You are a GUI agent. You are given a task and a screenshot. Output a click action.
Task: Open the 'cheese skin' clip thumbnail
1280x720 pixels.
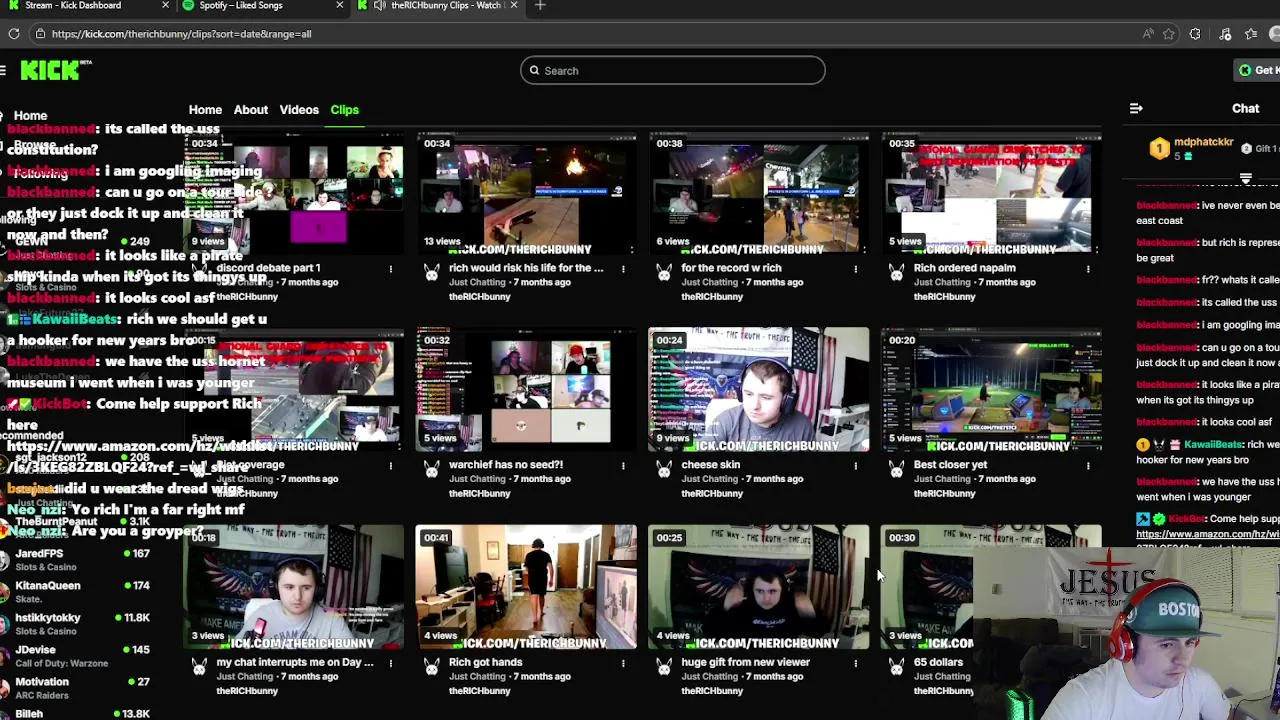(x=758, y=390)
